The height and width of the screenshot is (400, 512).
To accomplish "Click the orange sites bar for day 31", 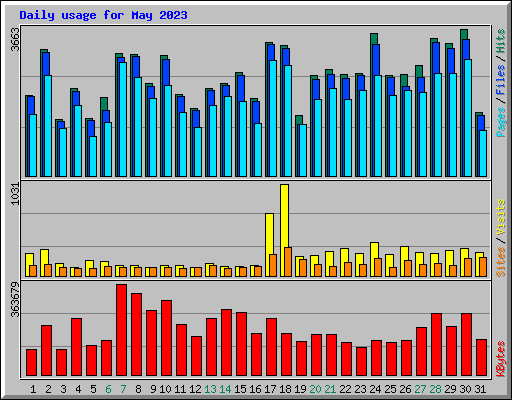I will tap(483, 267).
